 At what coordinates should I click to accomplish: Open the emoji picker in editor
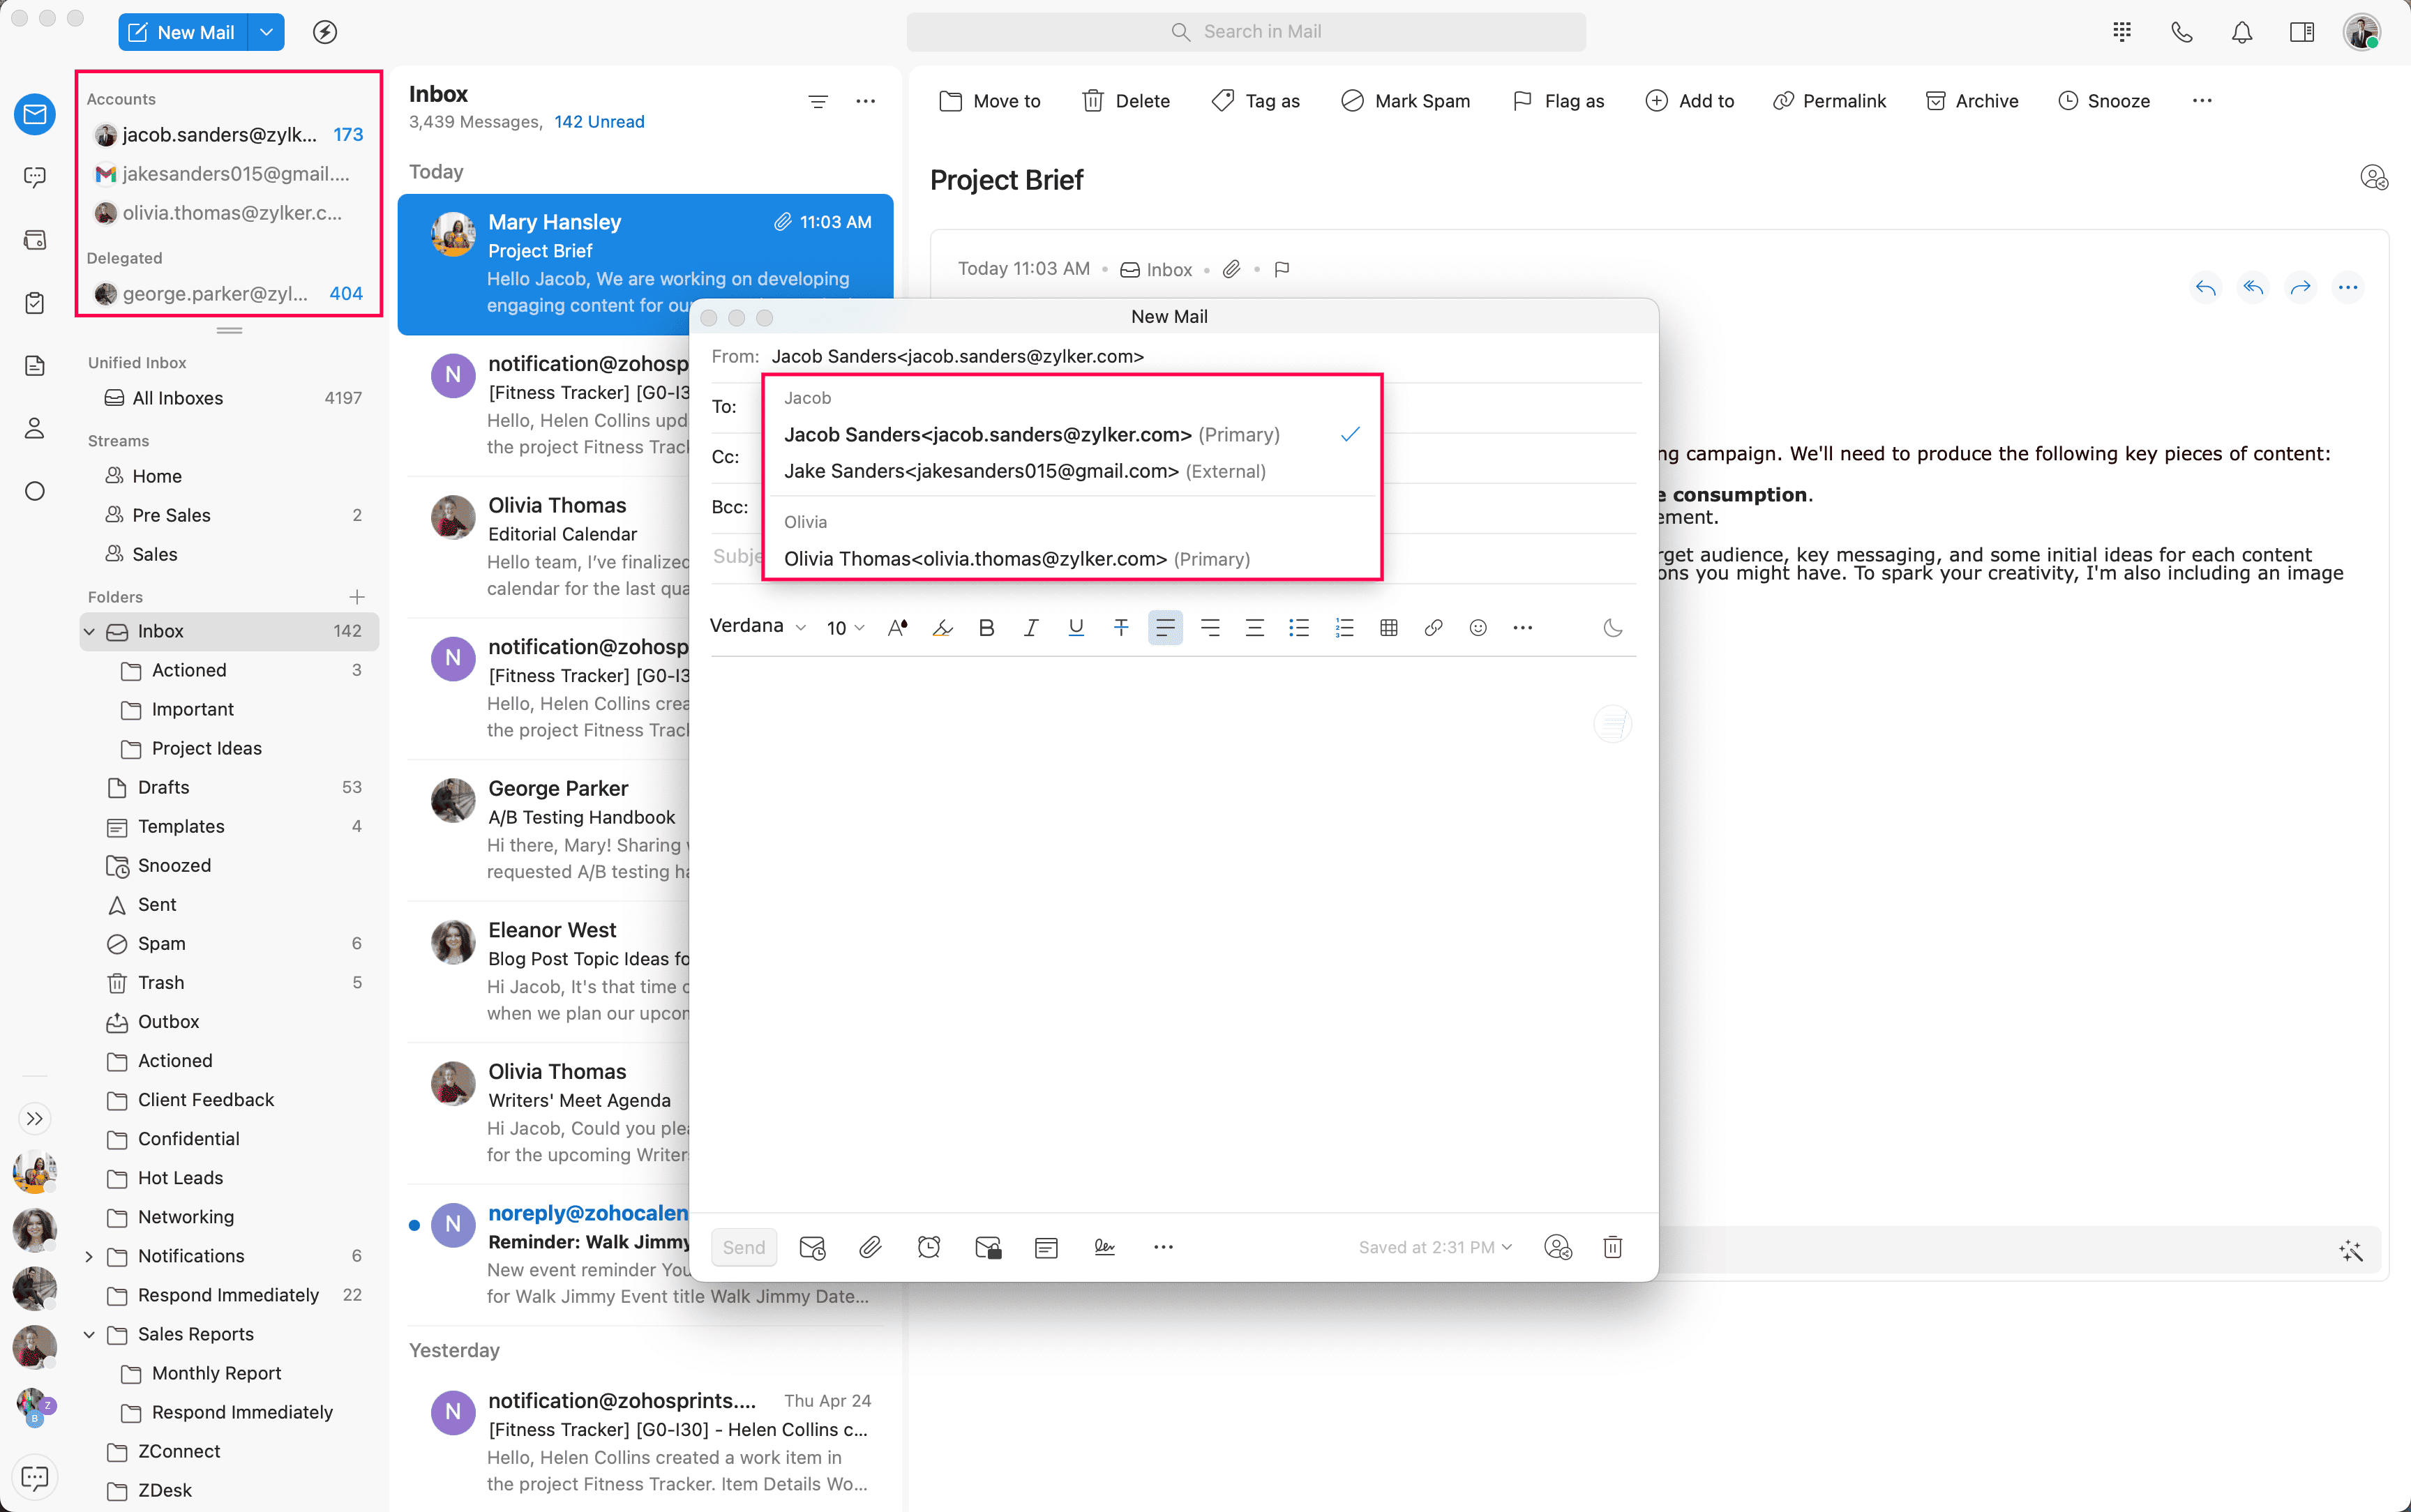[x=1477, y=628]
